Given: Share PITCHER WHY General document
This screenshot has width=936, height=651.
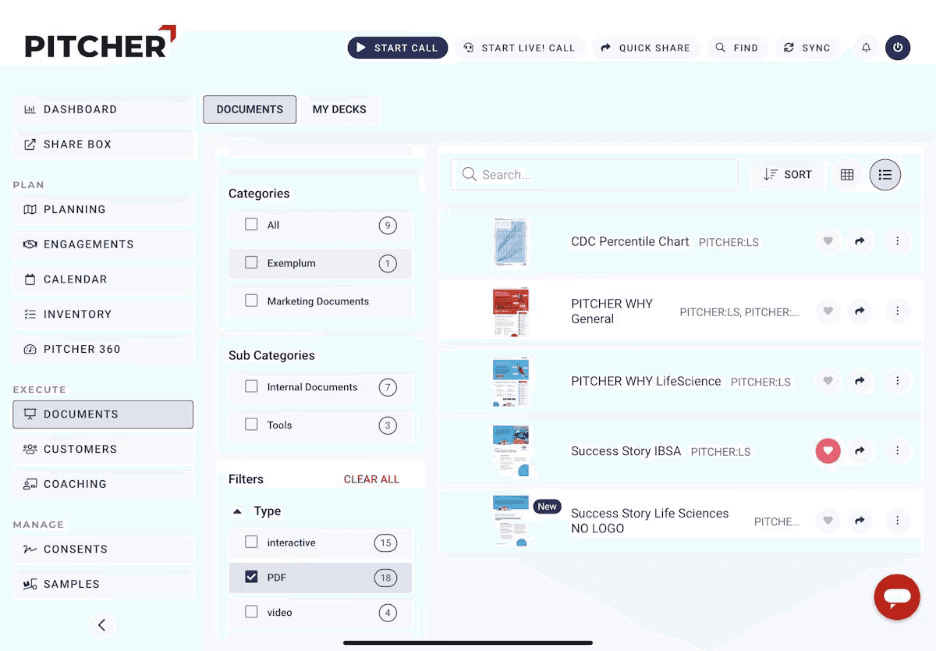Looking at the screenshot, I should point(860,311).
